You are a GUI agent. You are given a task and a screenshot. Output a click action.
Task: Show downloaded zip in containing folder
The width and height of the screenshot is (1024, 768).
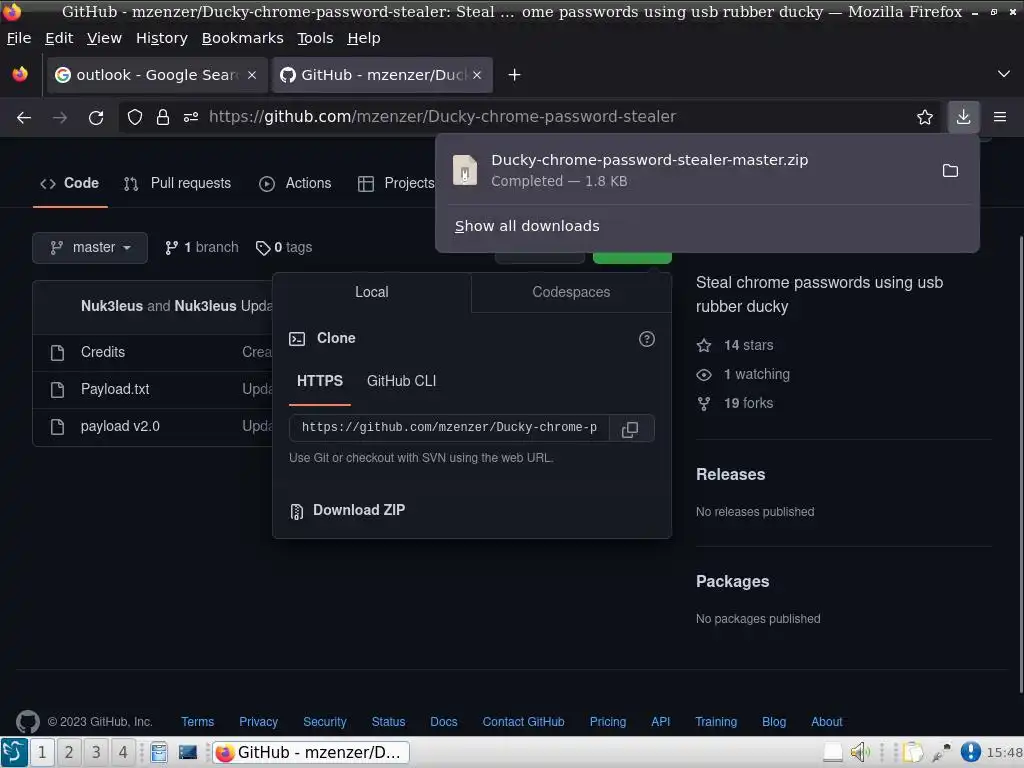pos(950,171)
